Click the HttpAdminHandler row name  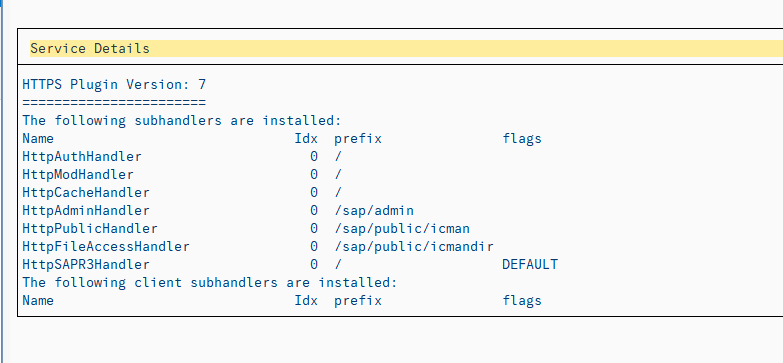(x=86, y=210)
